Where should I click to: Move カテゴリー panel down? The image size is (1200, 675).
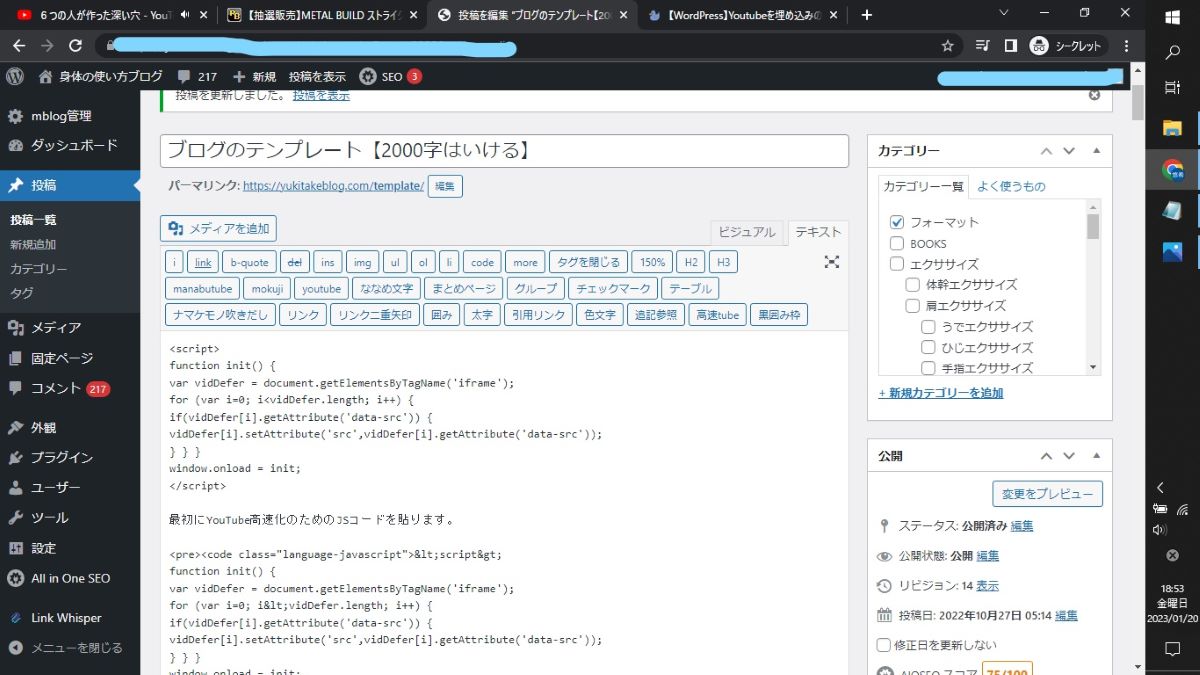1069,151
